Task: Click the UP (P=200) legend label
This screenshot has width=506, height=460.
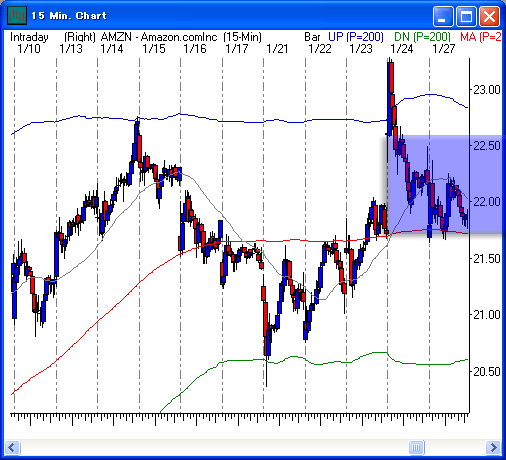Action: tap(356, 37)
